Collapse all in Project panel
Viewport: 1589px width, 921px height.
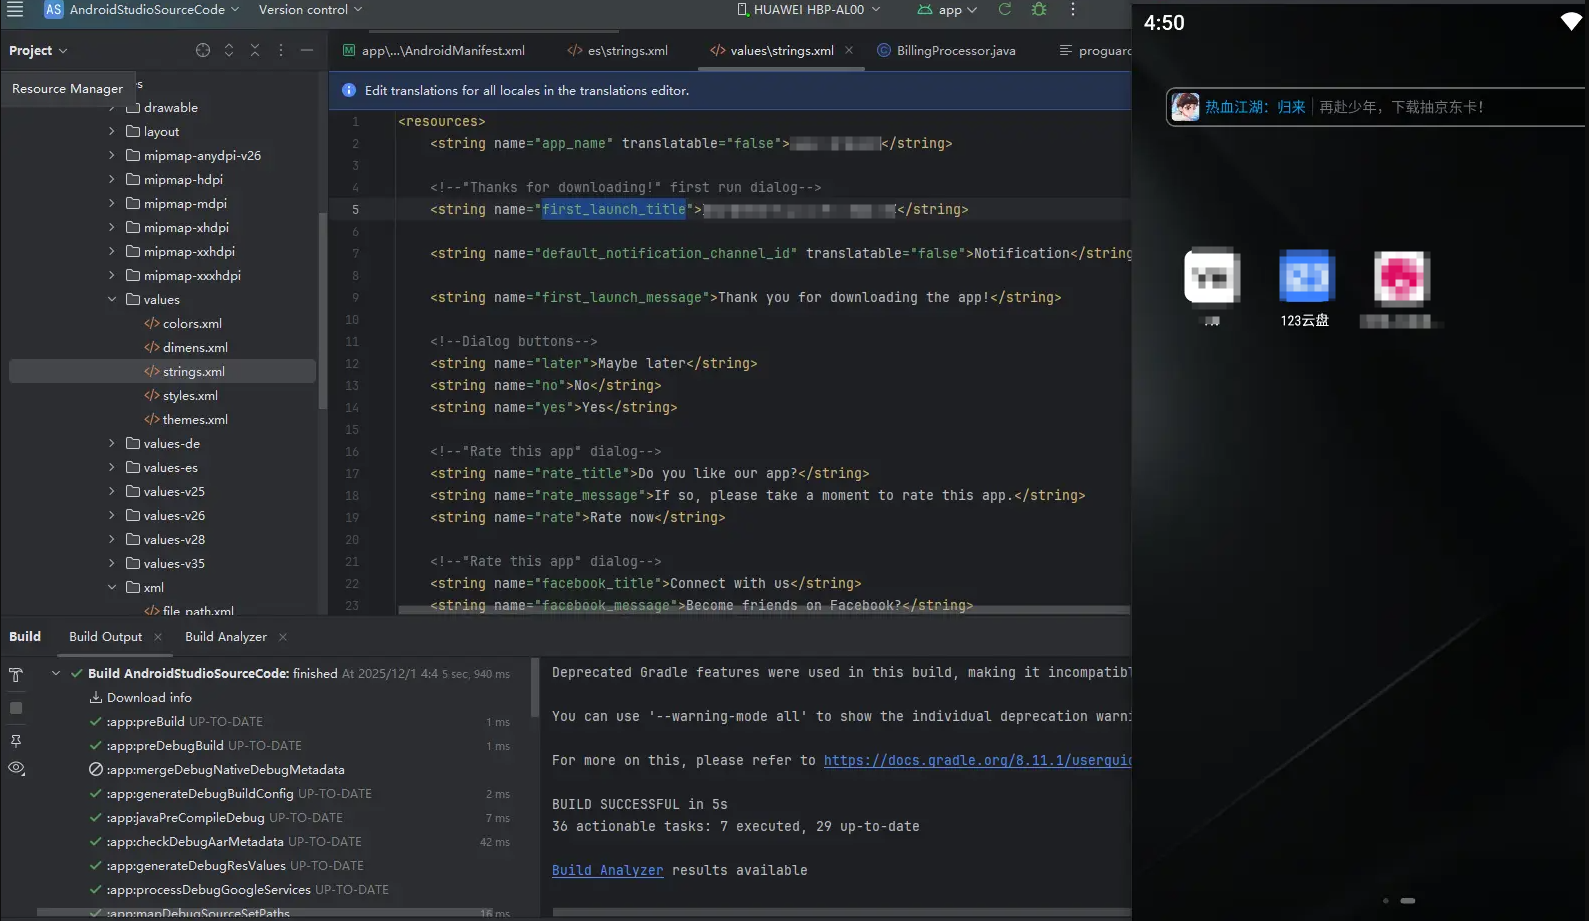pyautogui.click(x=255, y=50)
